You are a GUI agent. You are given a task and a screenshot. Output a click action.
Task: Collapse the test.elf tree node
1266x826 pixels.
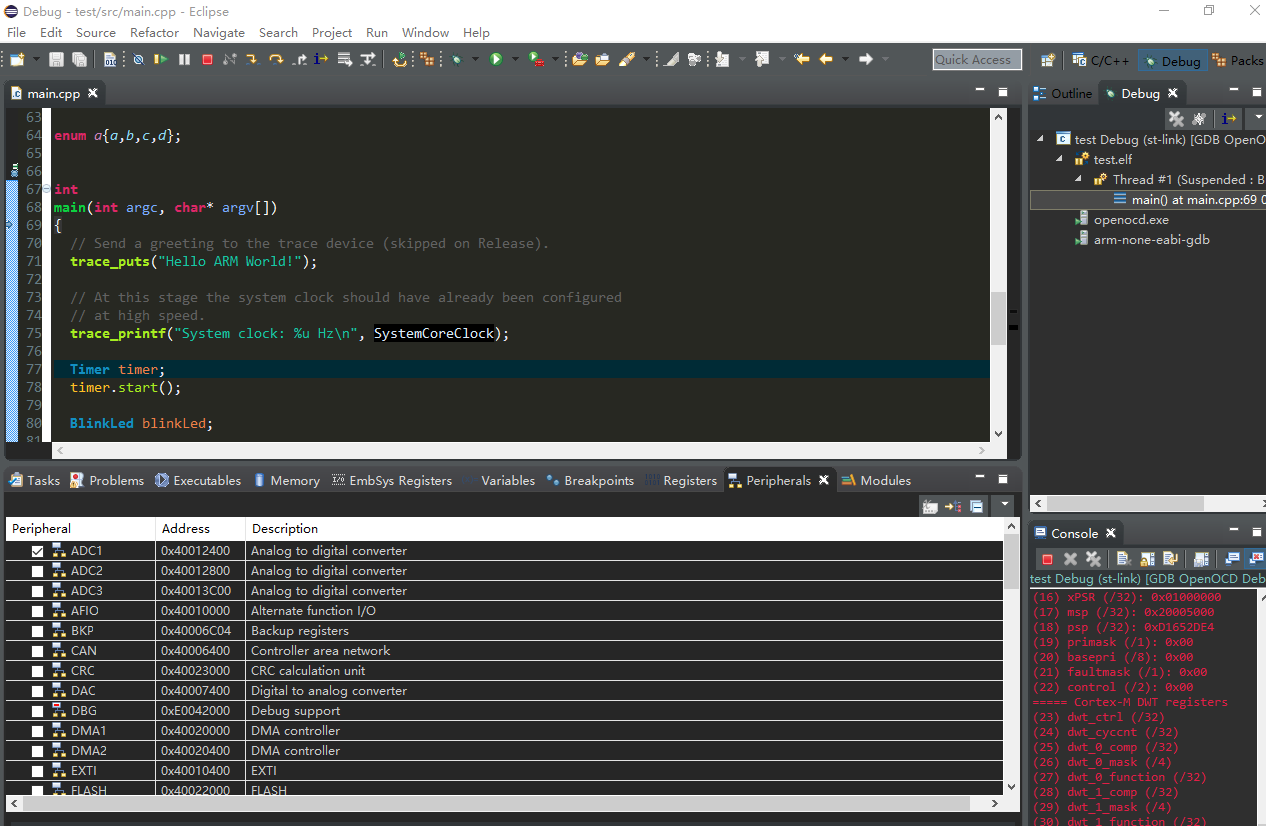click(1058, 159)
